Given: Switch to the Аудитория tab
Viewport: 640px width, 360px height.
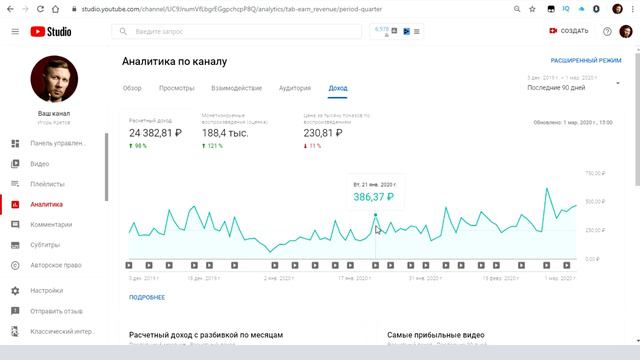Looking at the screenshot, I should (x=295, y=88).
